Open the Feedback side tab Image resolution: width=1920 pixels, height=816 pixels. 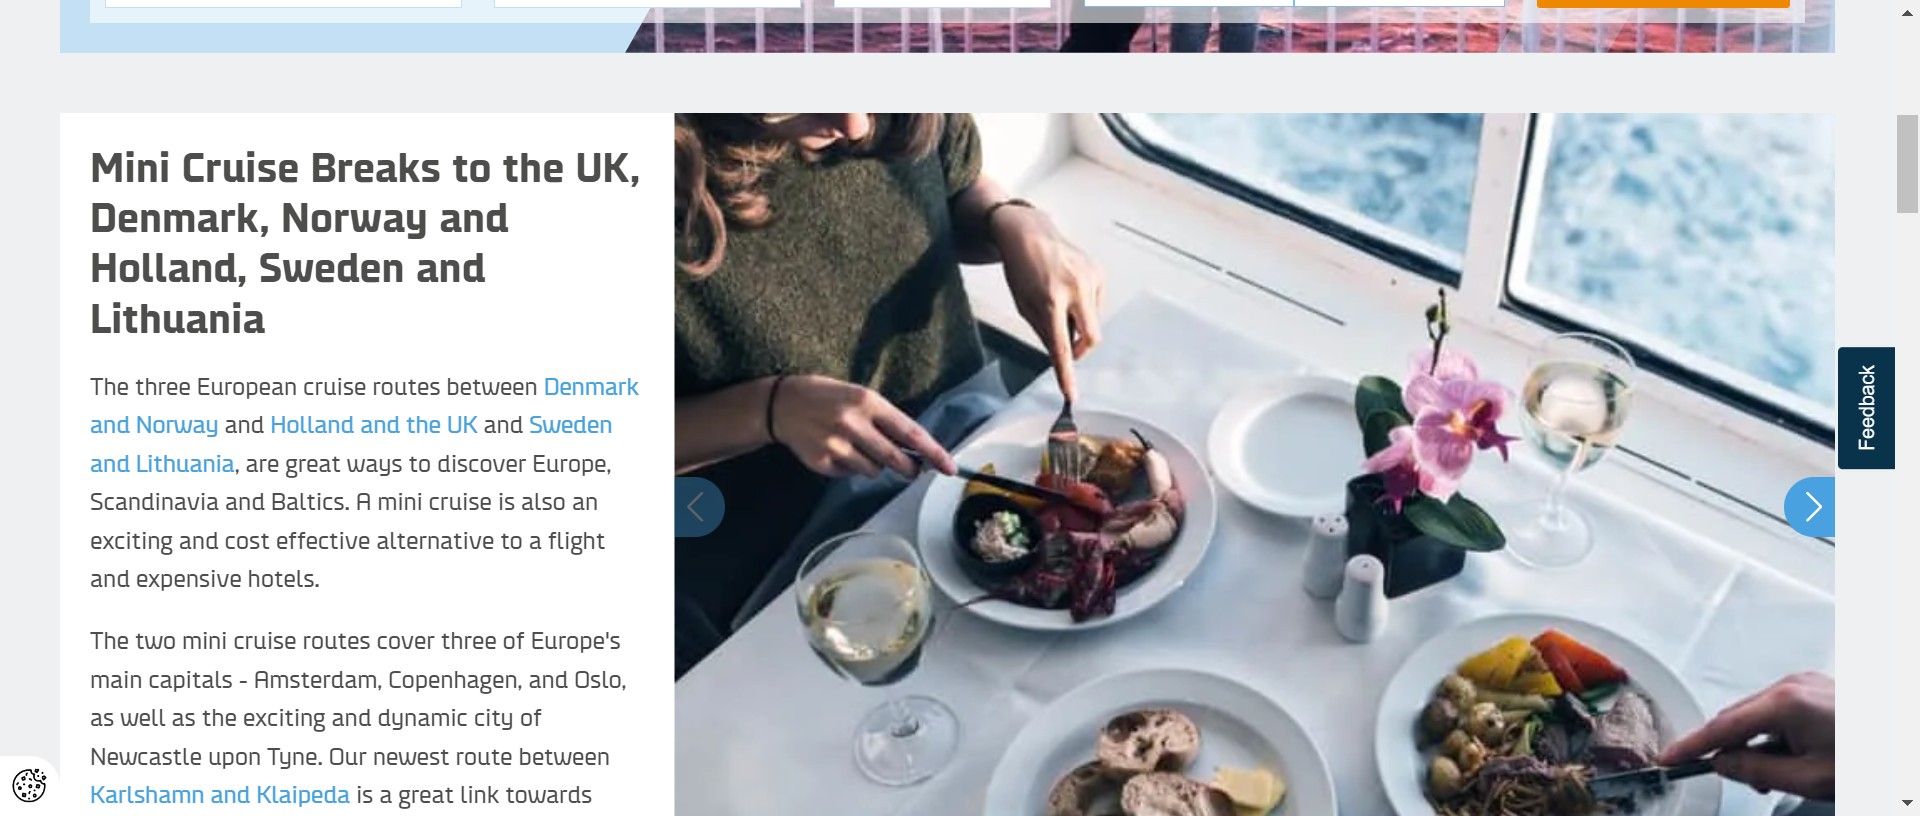click(1866, 408)
